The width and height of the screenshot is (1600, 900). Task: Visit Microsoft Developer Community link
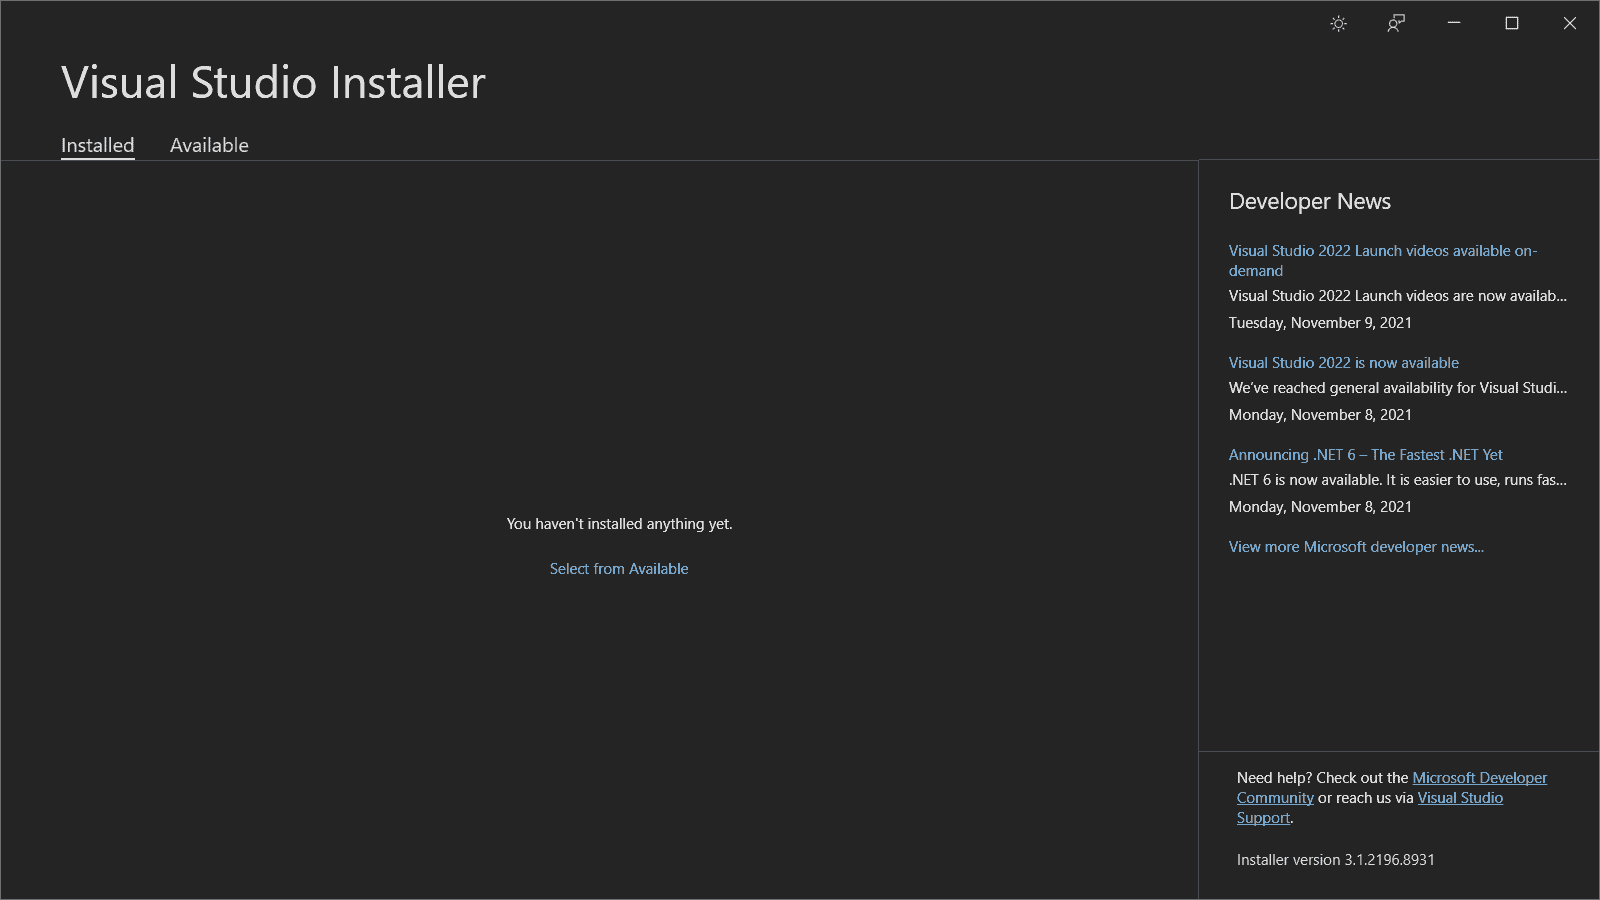tap(1479, 778)
